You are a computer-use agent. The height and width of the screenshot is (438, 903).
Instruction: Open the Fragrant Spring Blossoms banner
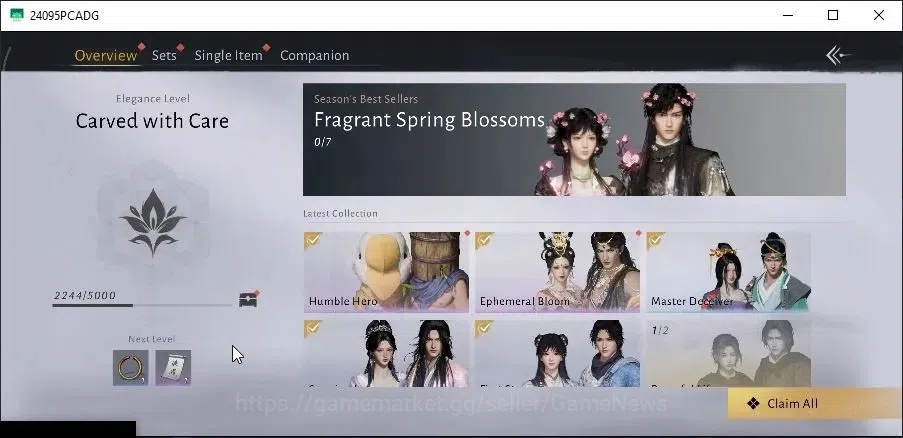[574, 139]
